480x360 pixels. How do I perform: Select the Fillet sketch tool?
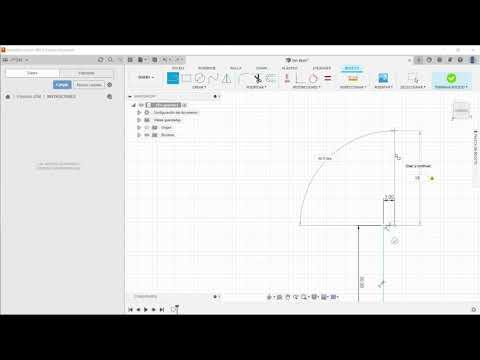244,78
